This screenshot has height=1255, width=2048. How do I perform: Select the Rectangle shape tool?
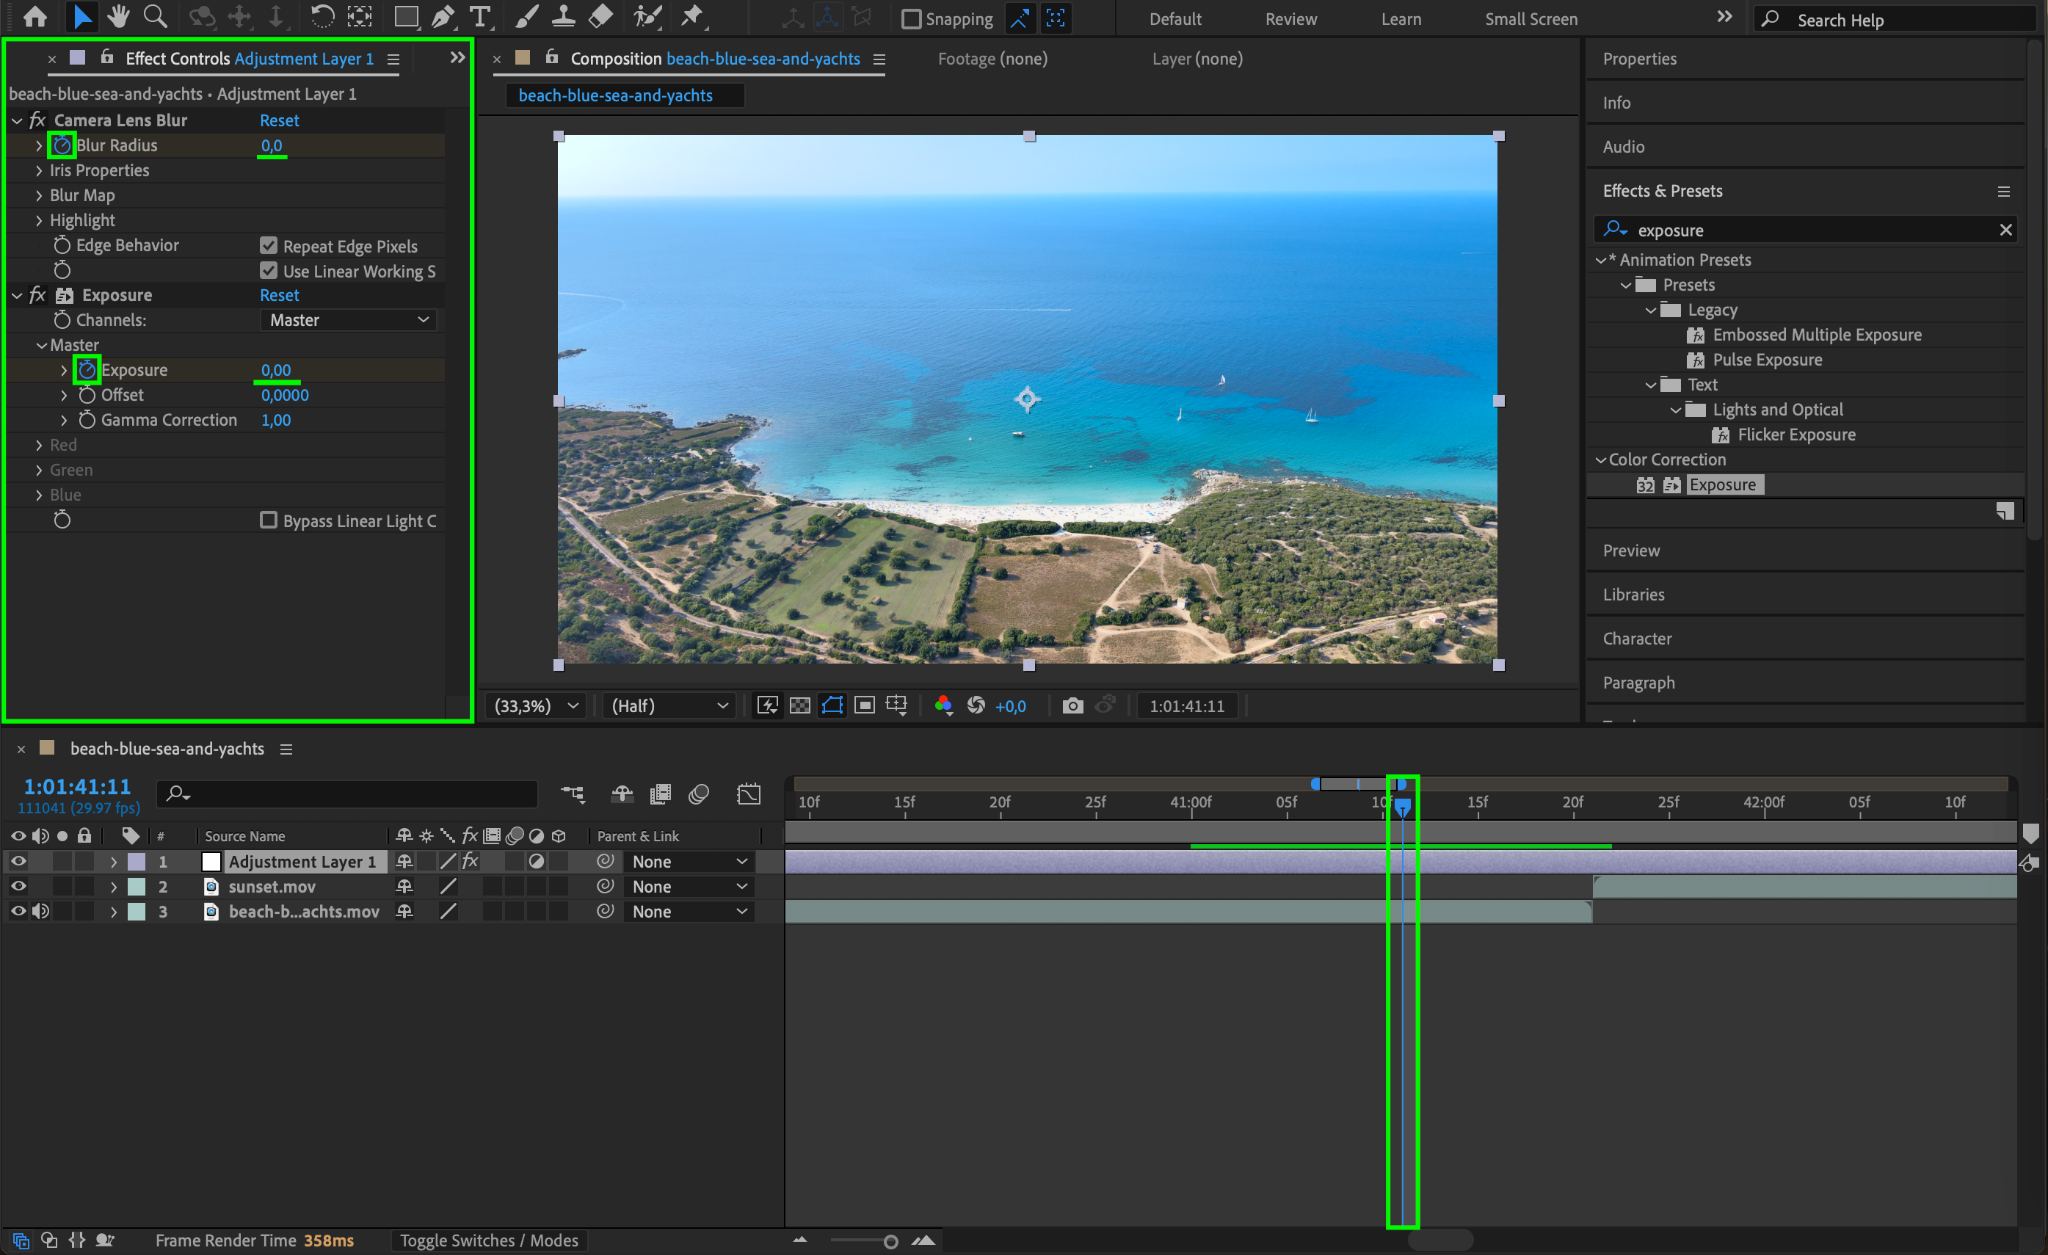tap(406, 17)
